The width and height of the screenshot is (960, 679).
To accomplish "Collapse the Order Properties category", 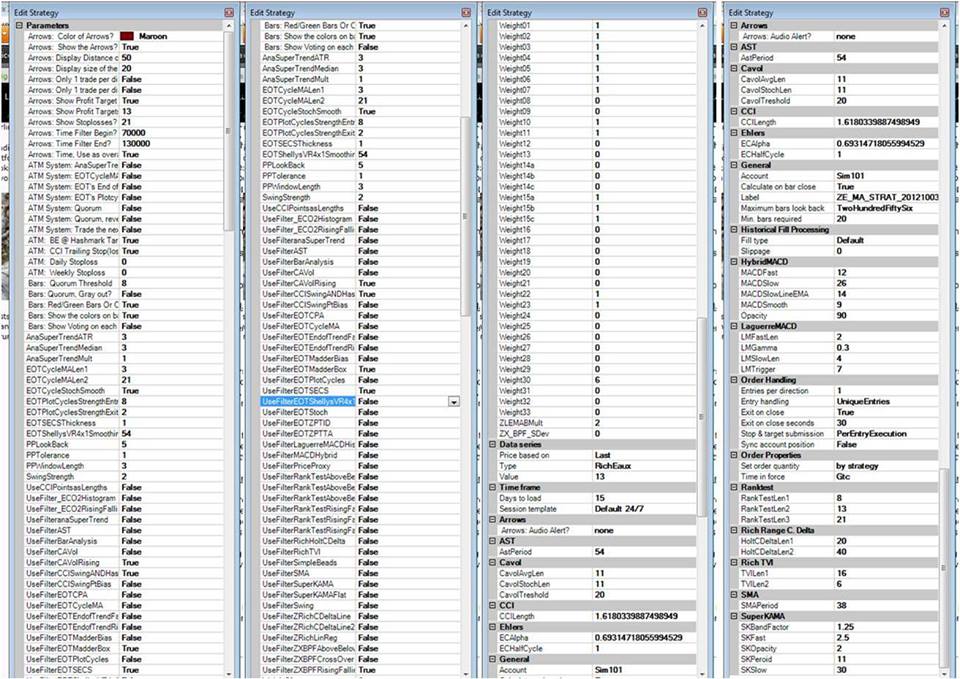I will click(734, 456).
